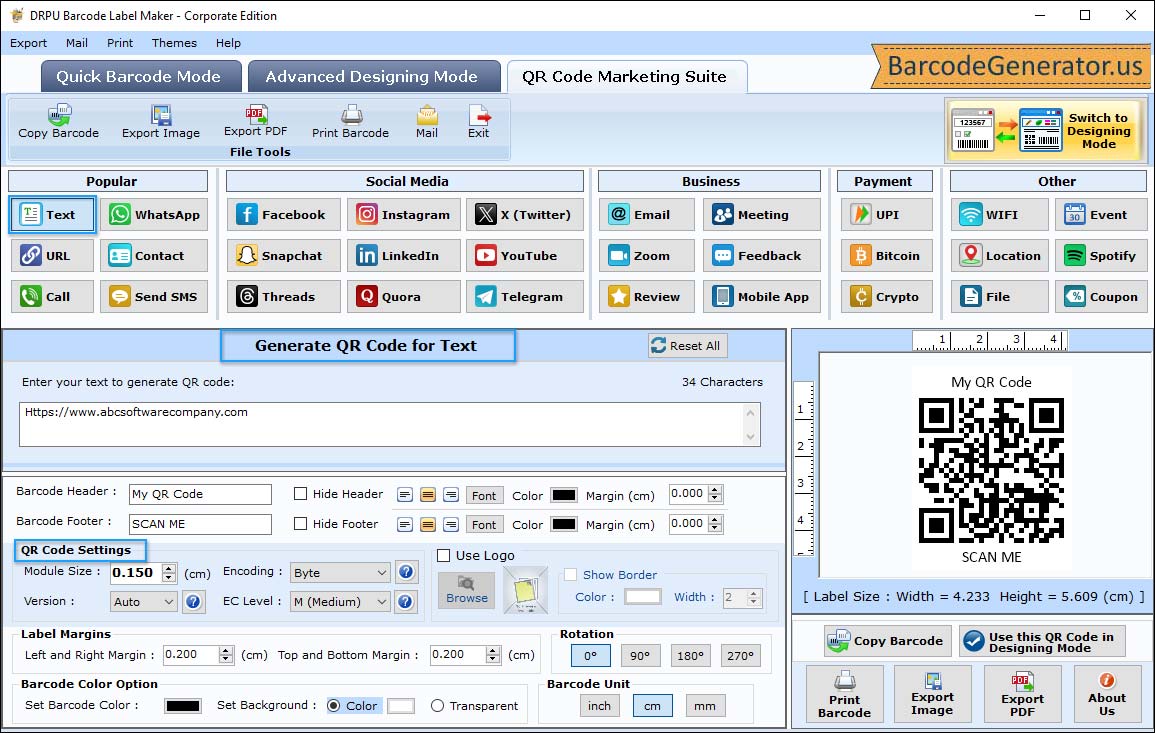Choose the Contact QR code type
Image resolution: width=1155 pixels, height=733 pixels.
tap(154, 256)
